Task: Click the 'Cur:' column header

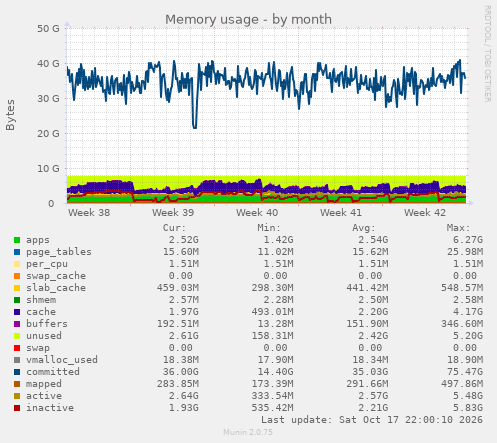Action: pos(174,228)
